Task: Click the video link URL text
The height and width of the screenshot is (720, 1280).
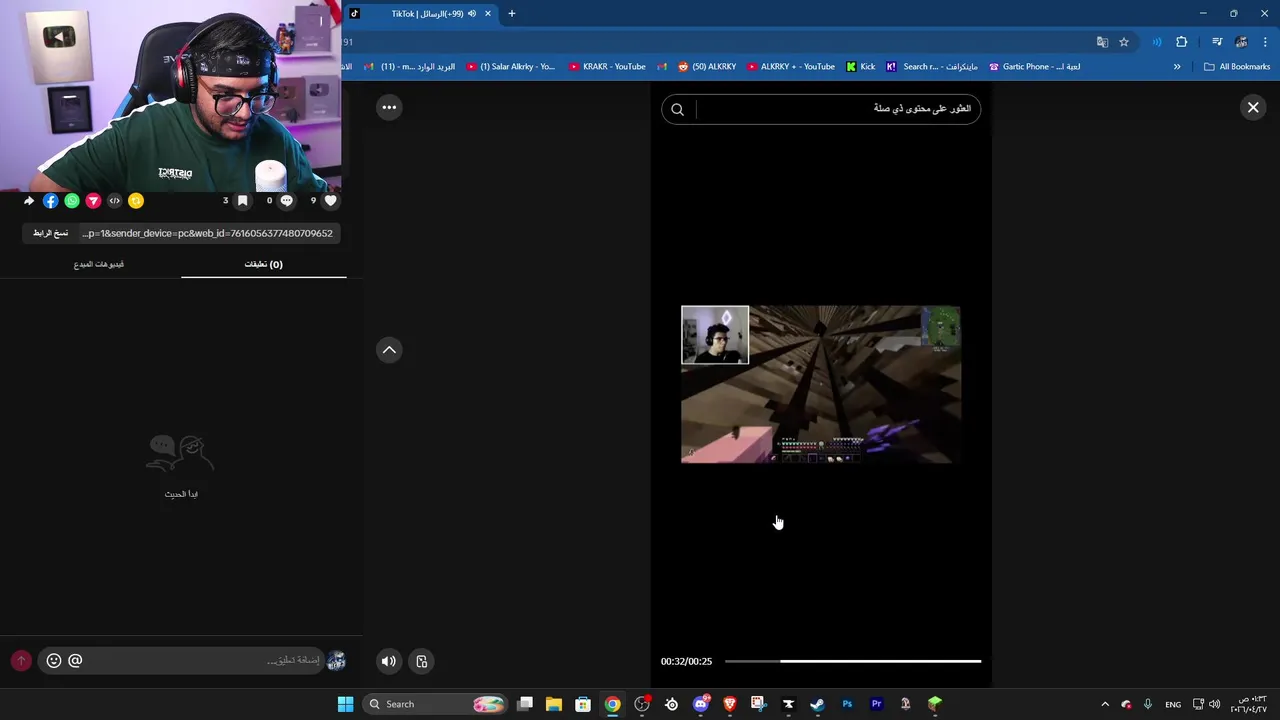Action: coord(207,233)
